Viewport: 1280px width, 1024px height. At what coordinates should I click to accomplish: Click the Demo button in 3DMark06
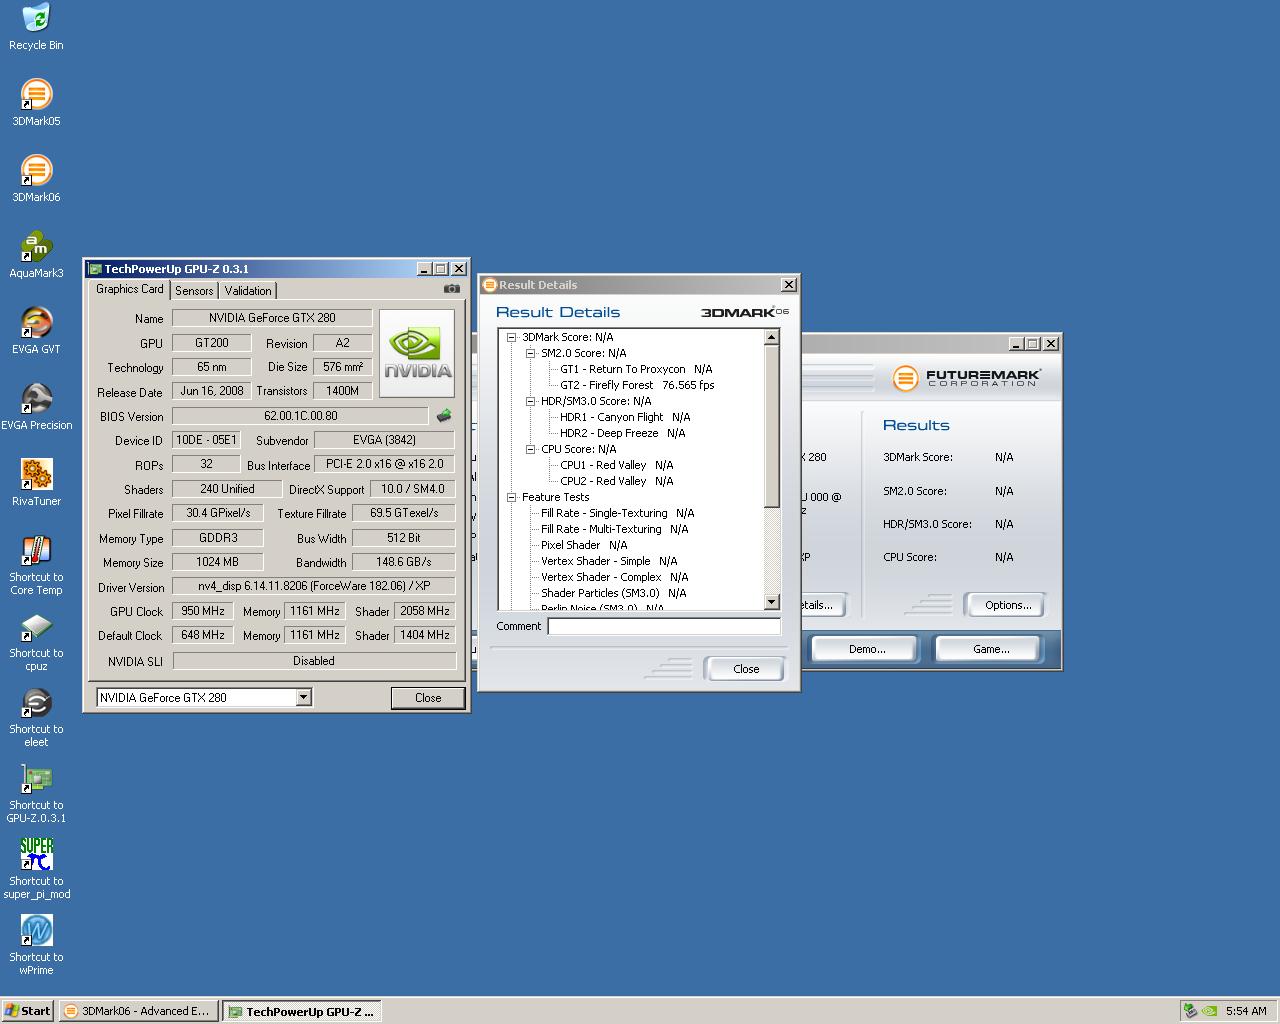(866, 649)
